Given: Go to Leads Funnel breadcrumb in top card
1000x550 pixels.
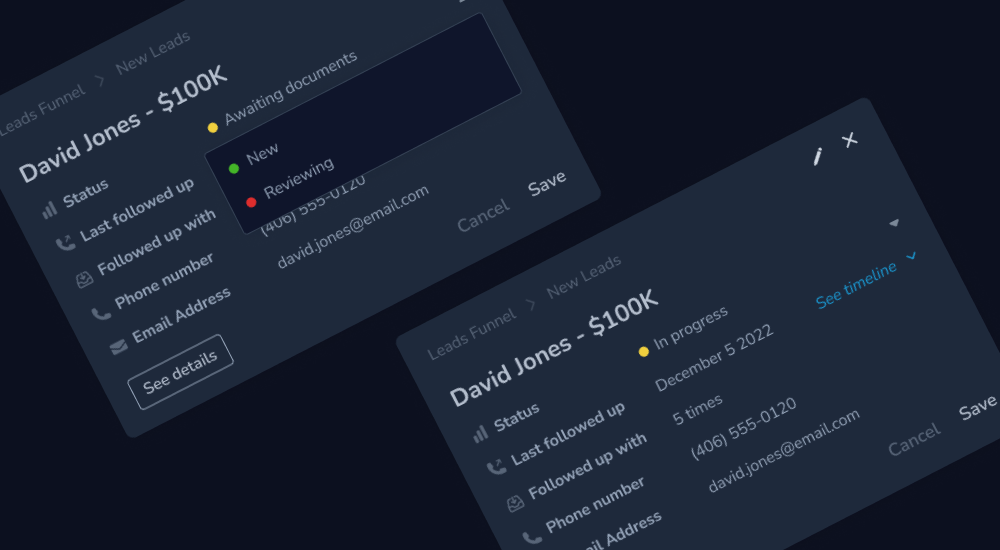Looking at the screenshot, I should tap(42, 110).
